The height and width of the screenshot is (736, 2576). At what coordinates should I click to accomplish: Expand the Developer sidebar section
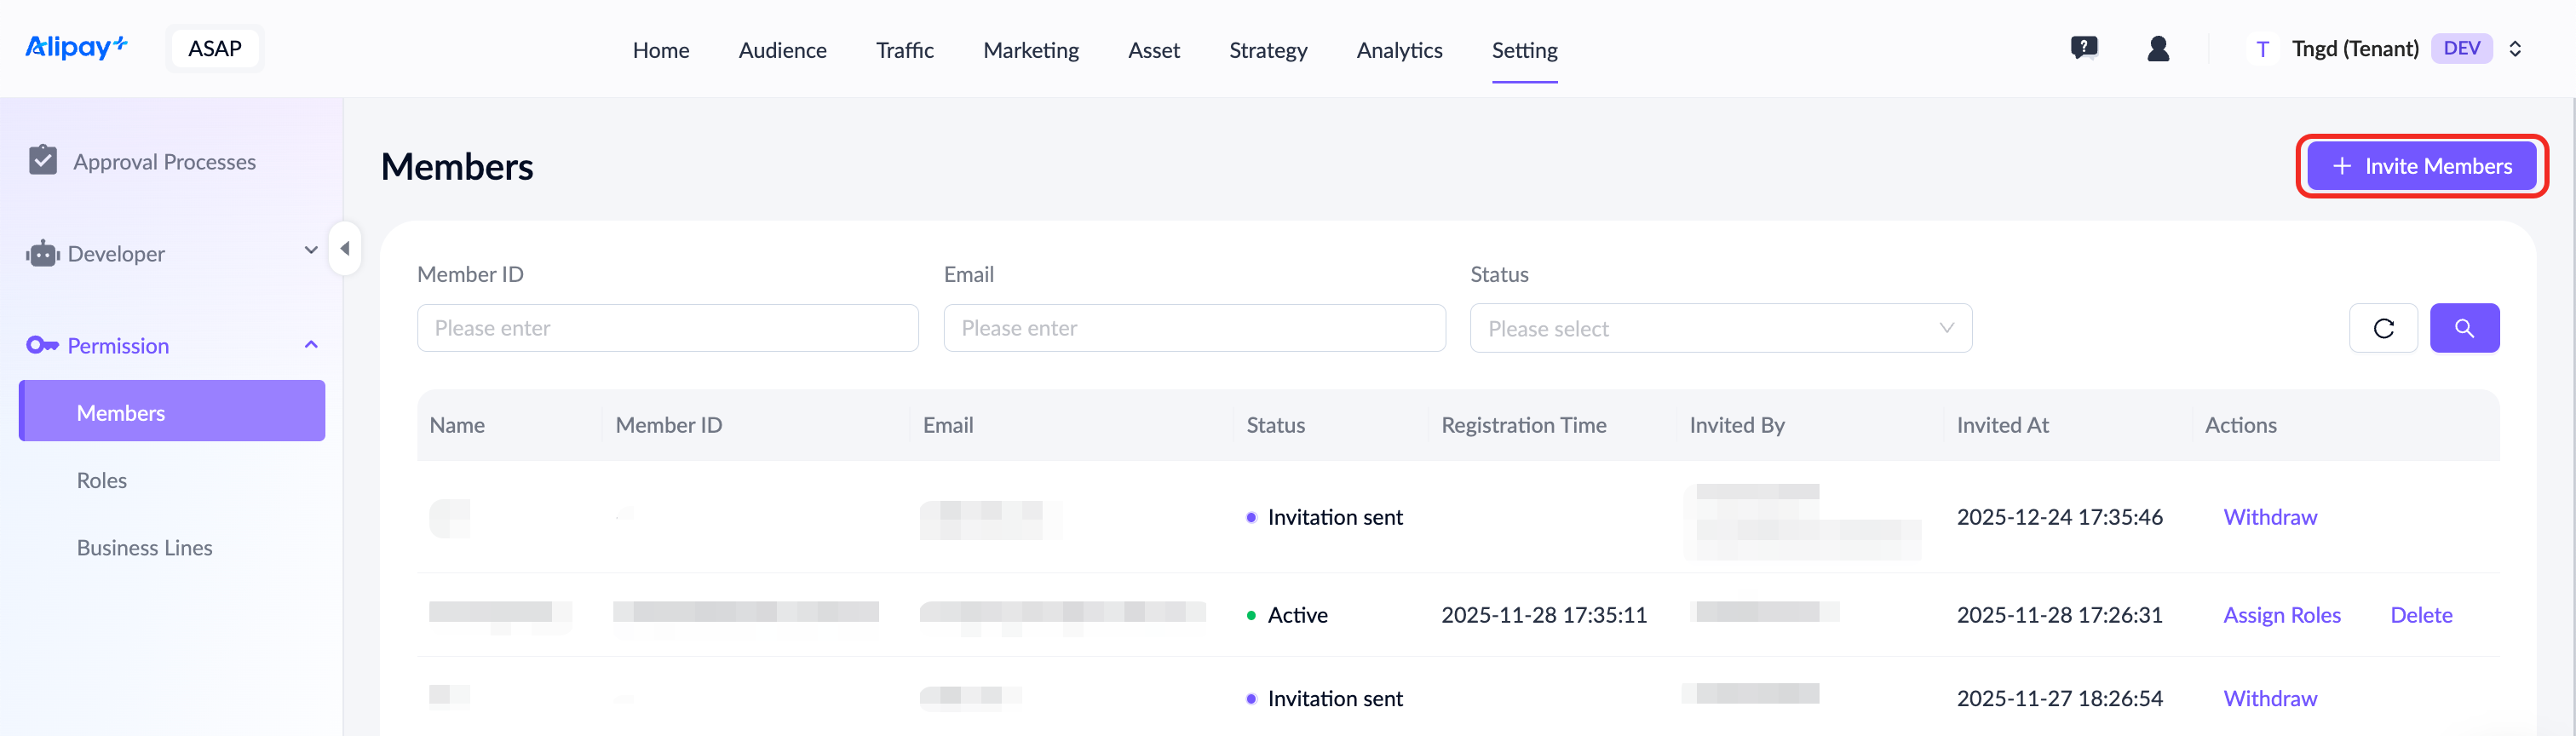311,250
